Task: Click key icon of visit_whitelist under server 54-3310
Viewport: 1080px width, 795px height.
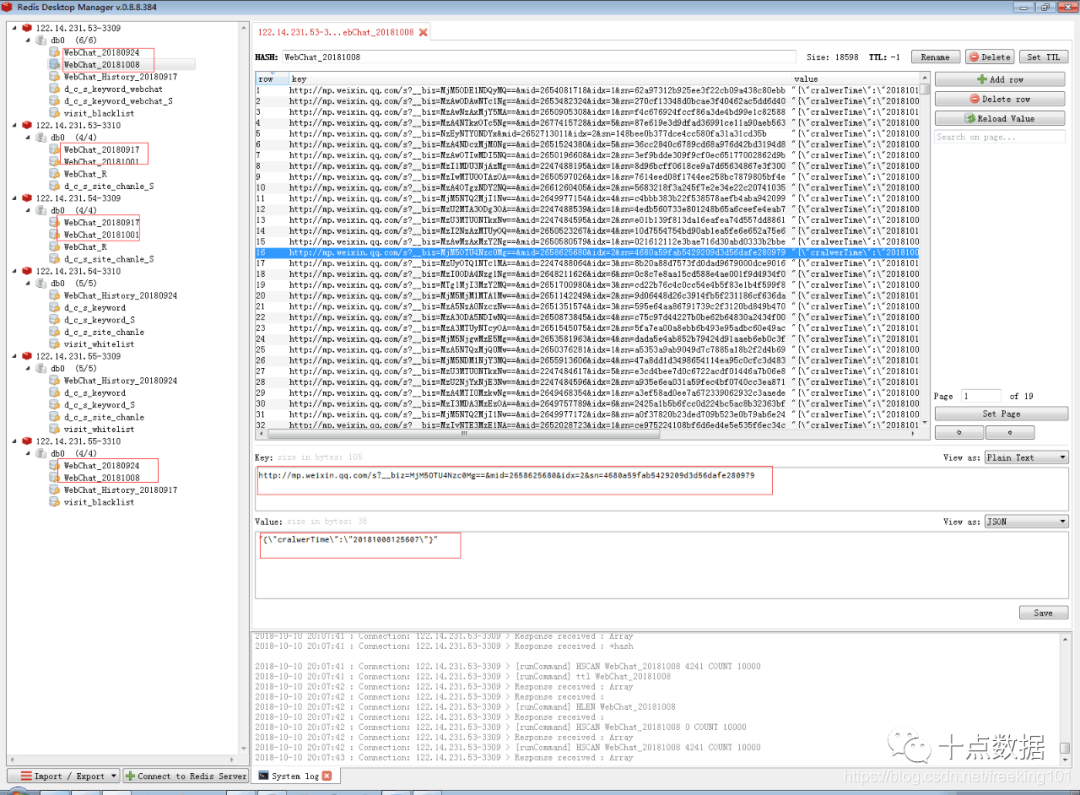Action: pos(54,344)
